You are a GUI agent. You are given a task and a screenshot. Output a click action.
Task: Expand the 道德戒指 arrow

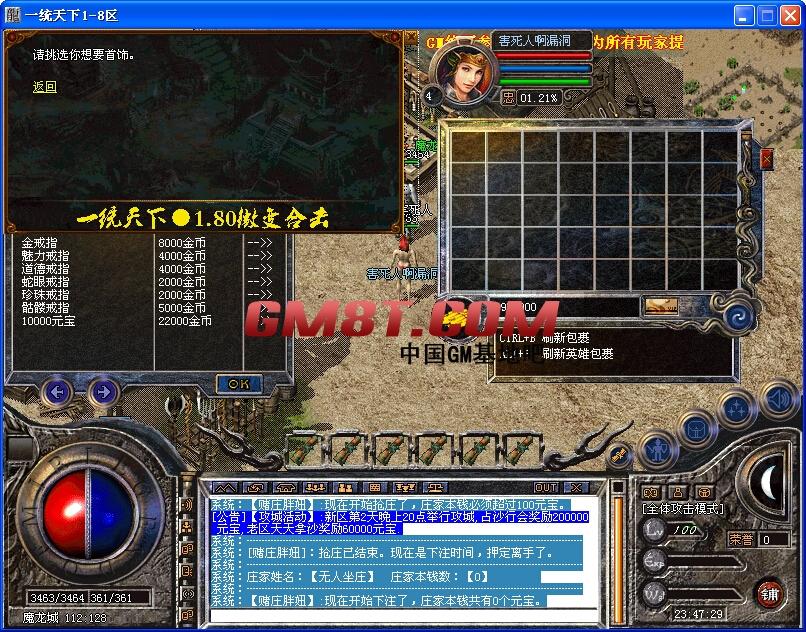260,269
